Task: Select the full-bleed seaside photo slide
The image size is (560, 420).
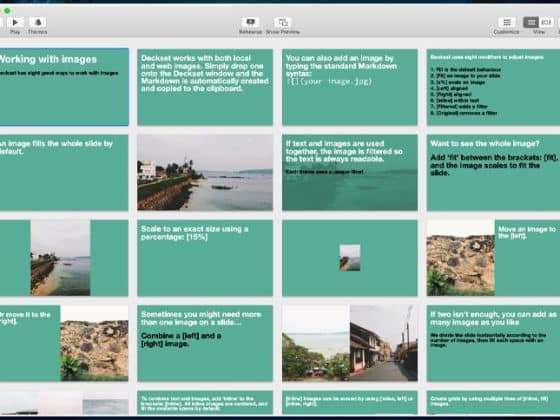Action: [x=205, y=172]
